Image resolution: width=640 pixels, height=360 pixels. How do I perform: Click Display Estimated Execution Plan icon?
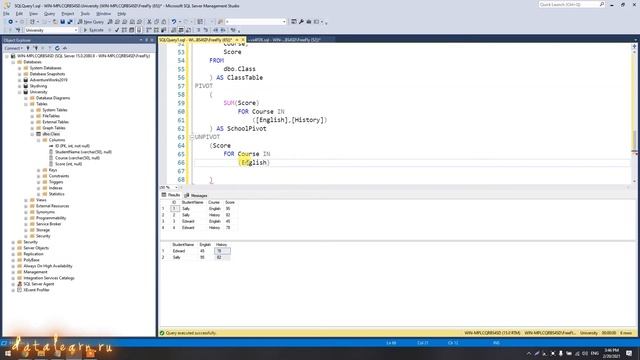[124, 30]
